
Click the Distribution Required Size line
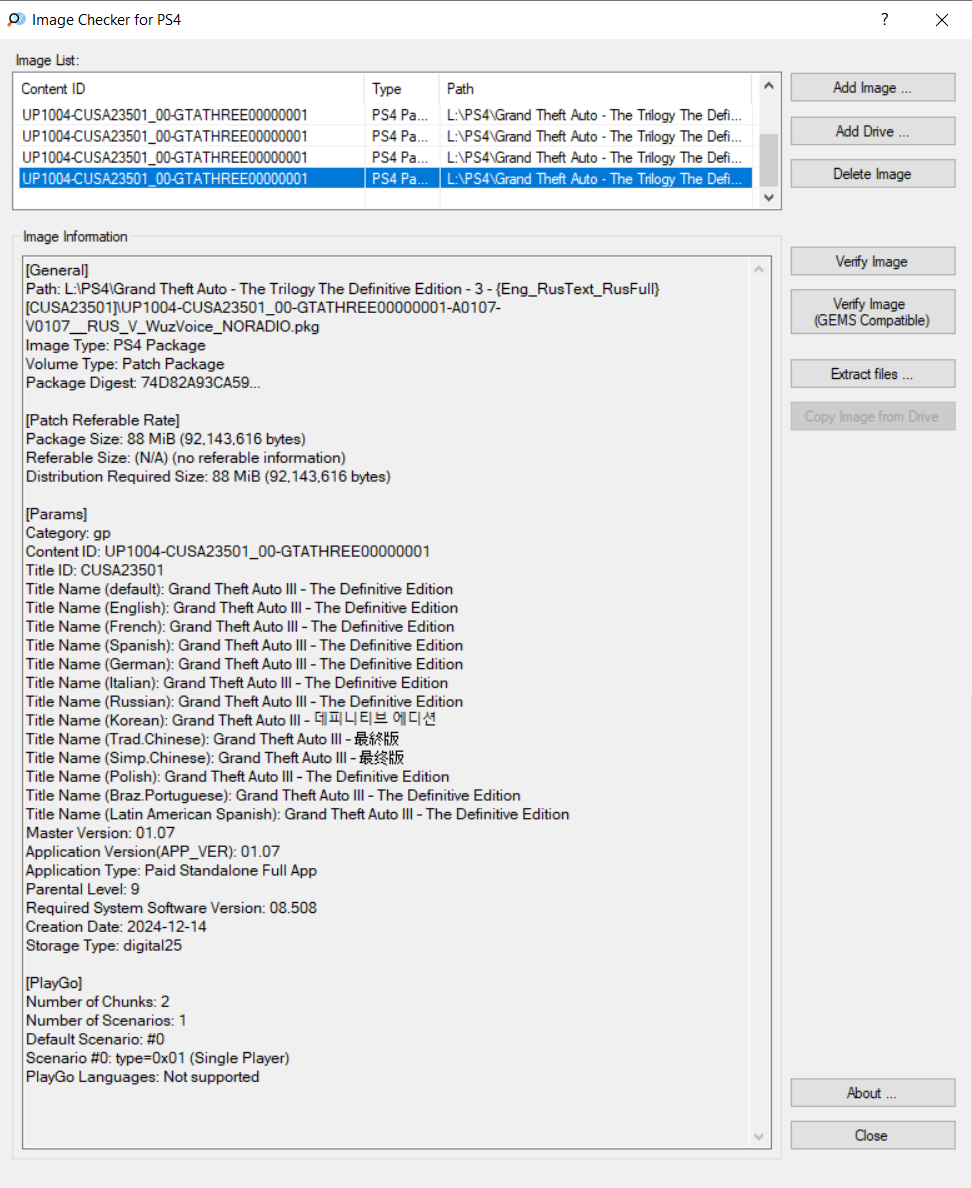[x=208, y=477]
